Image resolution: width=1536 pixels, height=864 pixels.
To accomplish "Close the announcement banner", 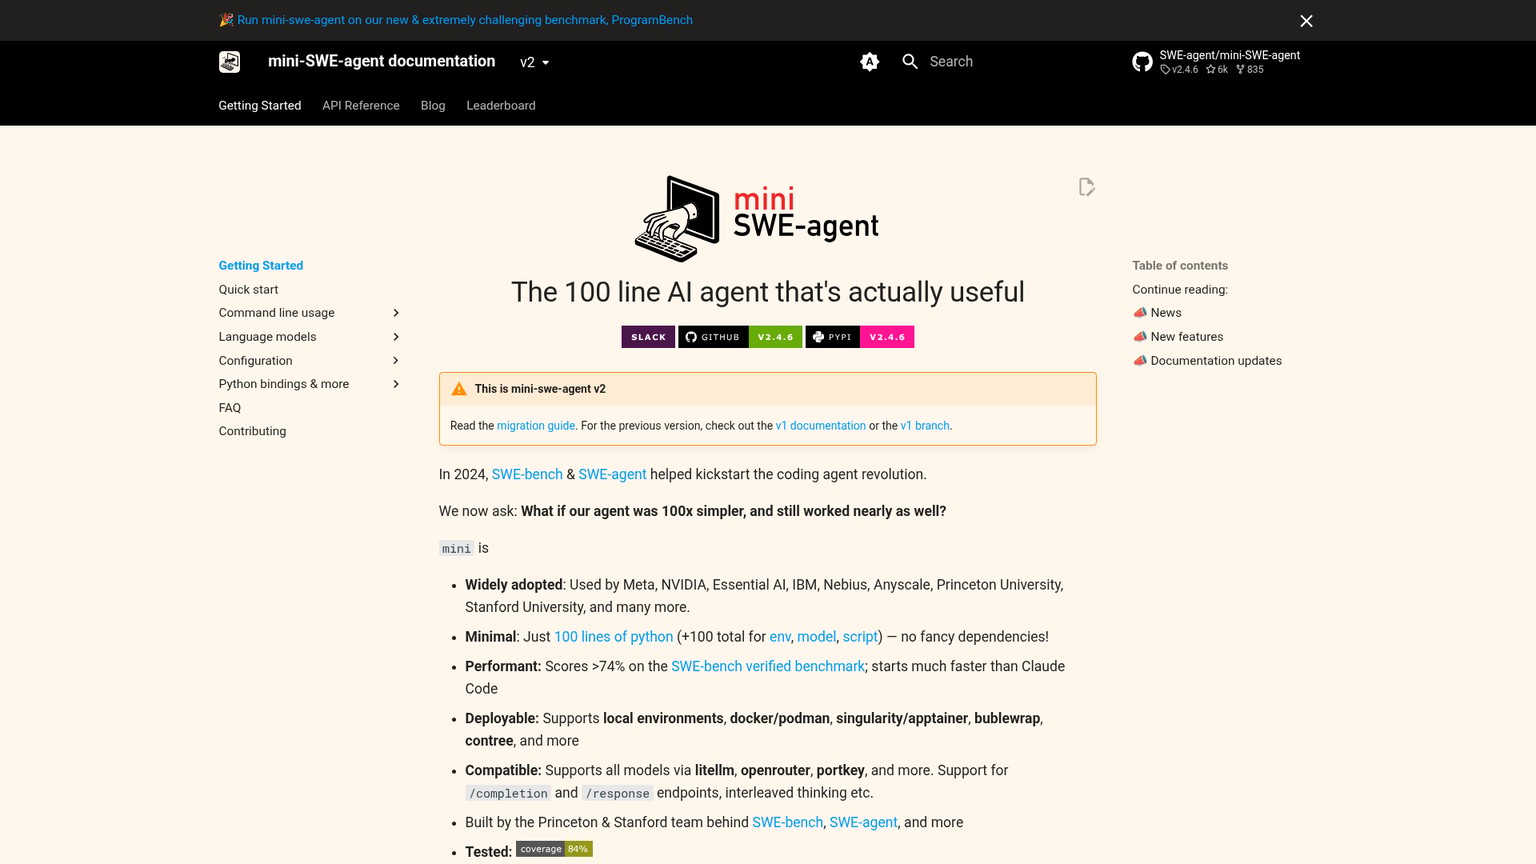I will point(1306,21).
